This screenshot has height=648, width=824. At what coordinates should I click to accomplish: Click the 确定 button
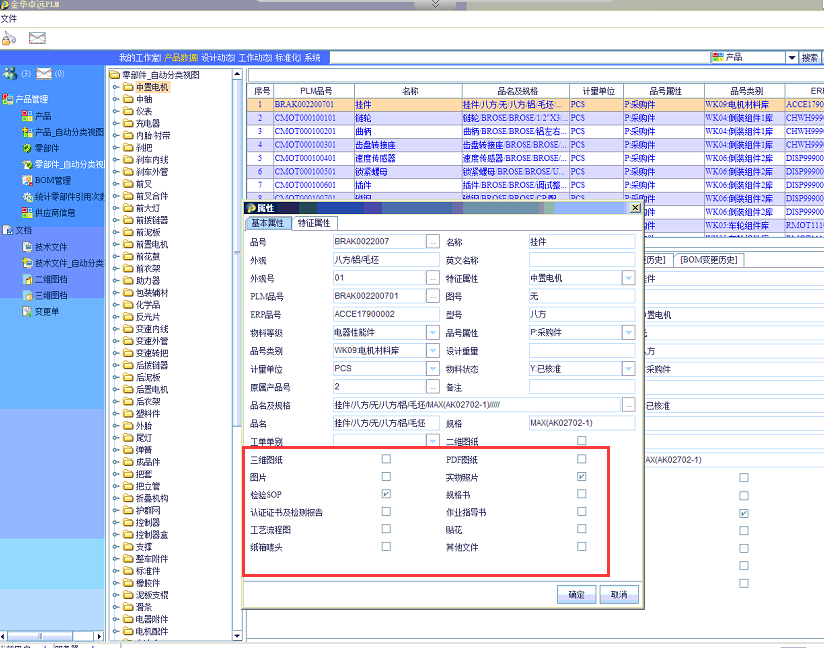click(576, 594)
